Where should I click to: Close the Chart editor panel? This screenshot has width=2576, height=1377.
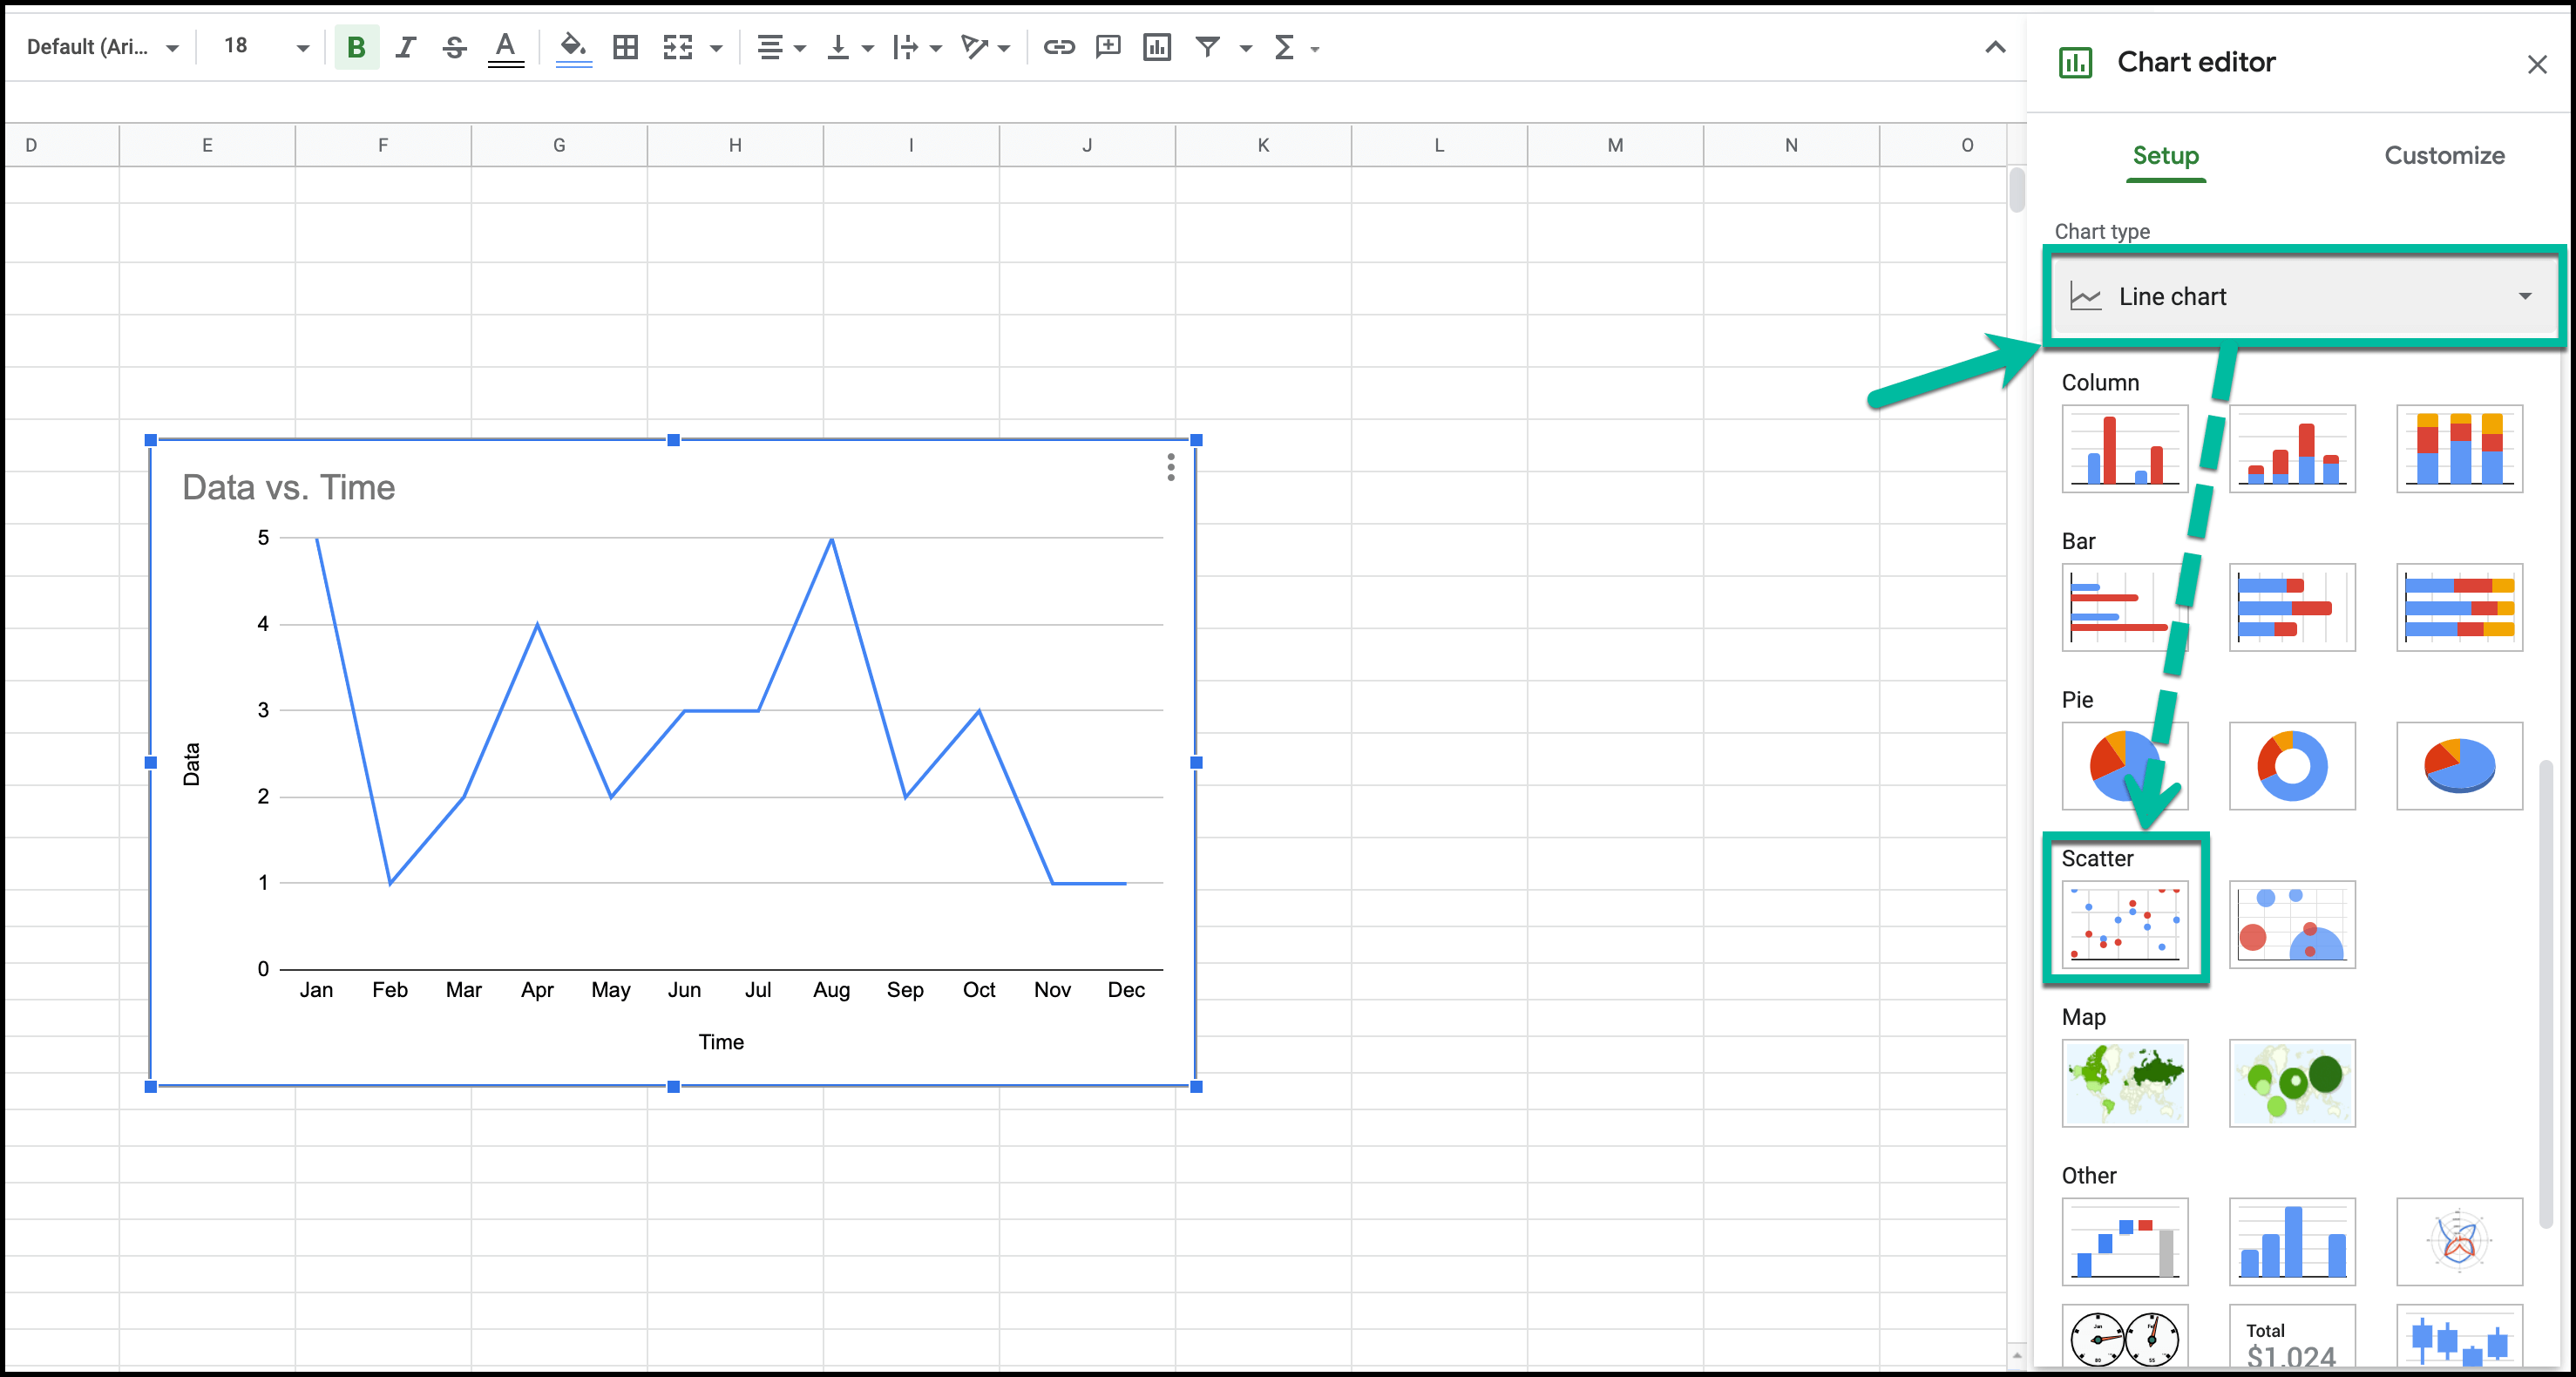tap(2537, 65)
